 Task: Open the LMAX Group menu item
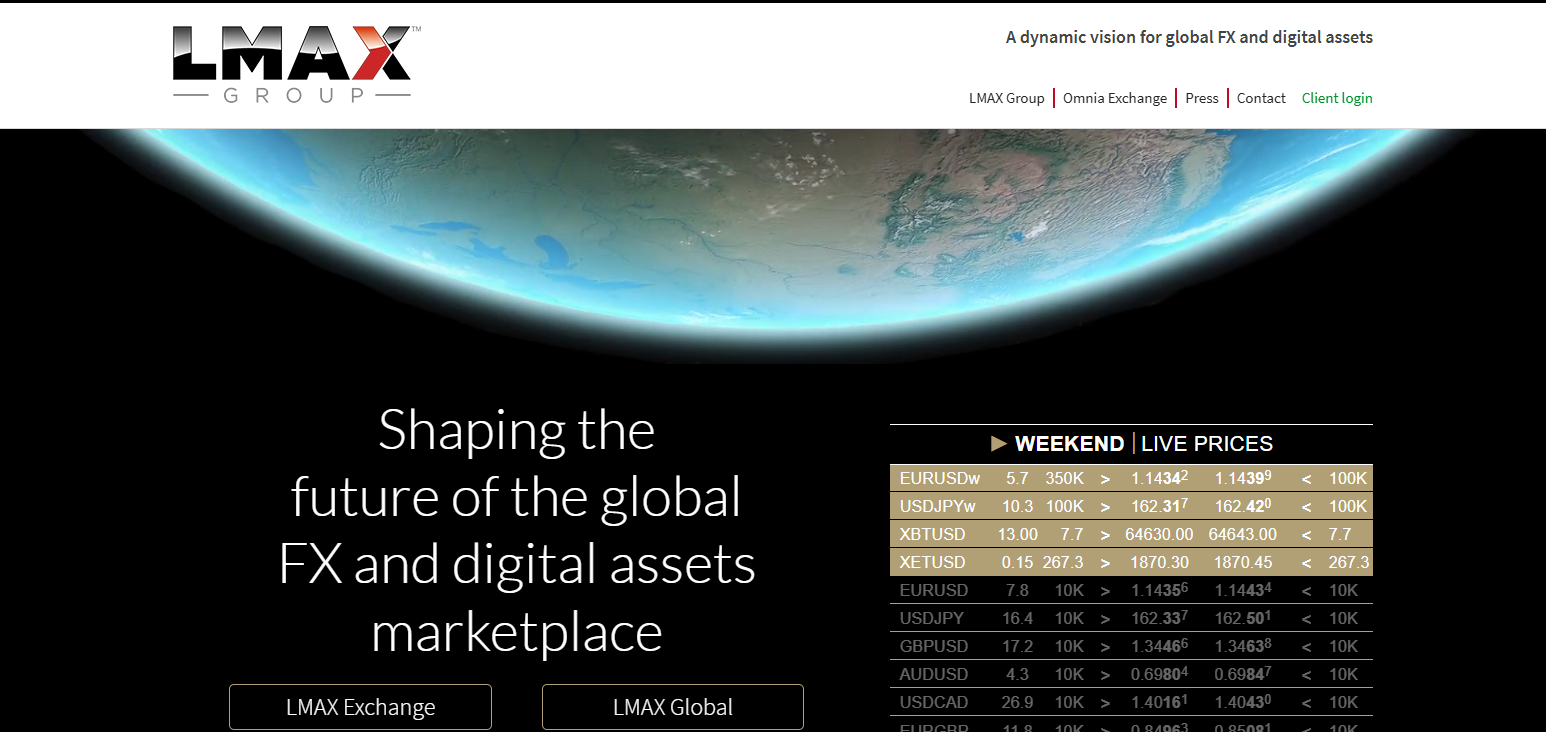coord(1006,98)
